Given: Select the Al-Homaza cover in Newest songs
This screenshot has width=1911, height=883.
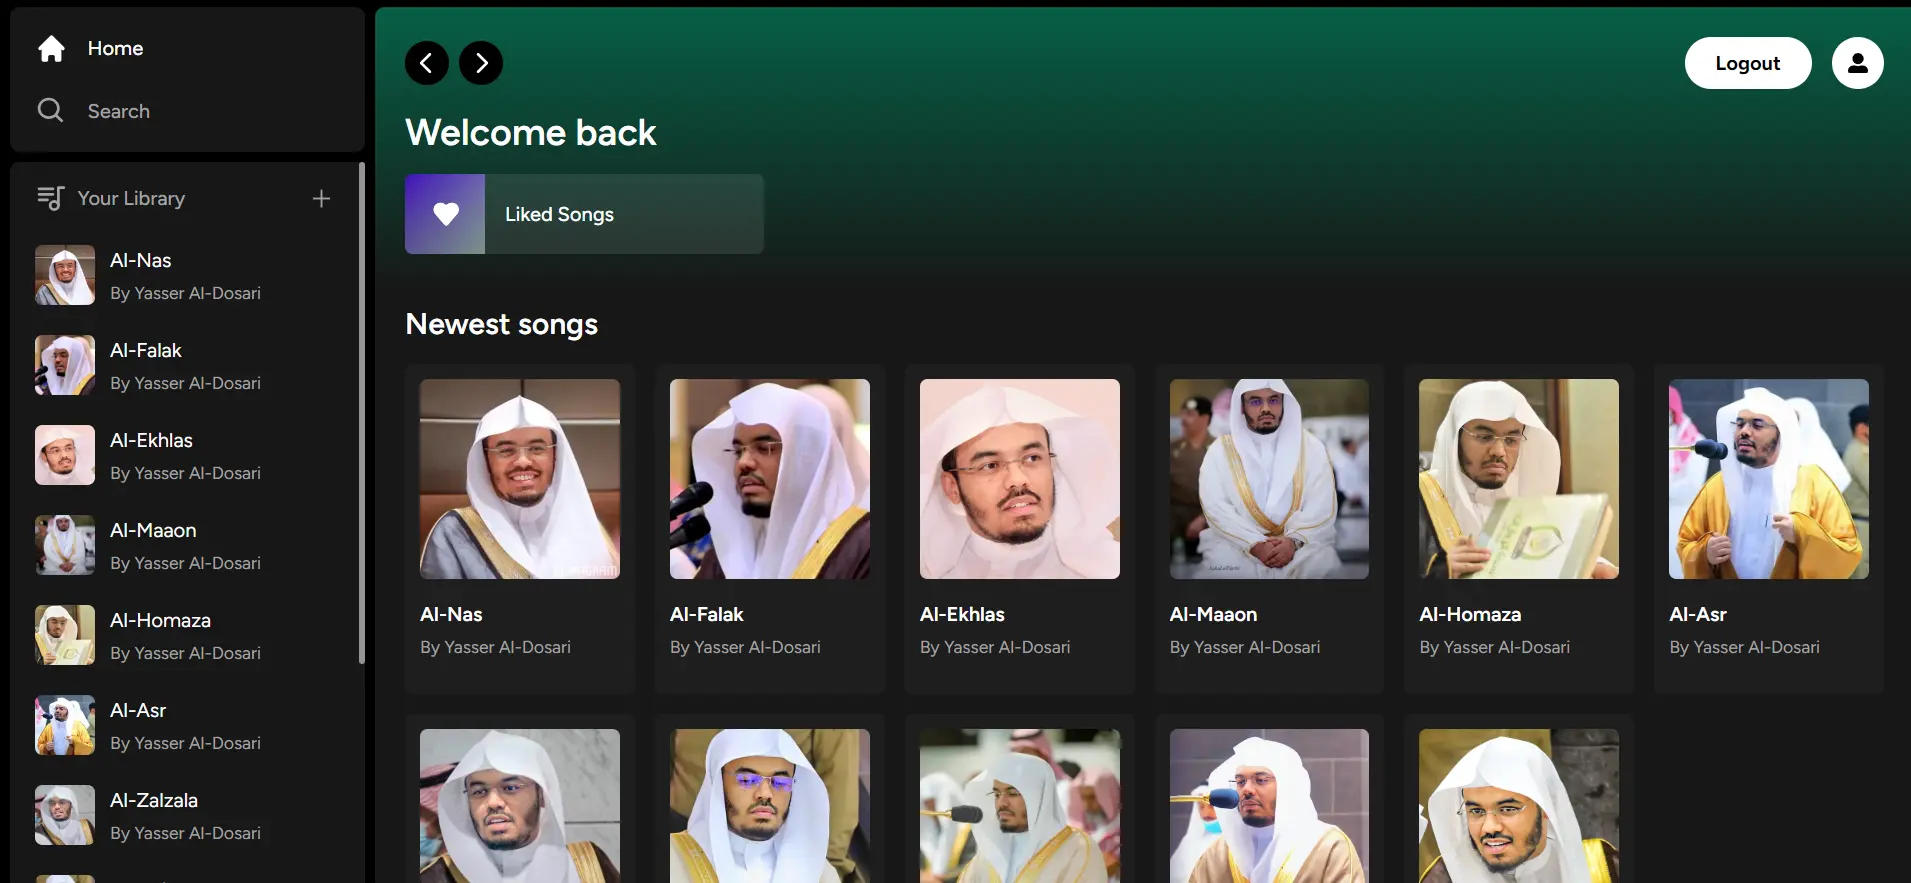Looking at the screenshot, I should 1518,479.
